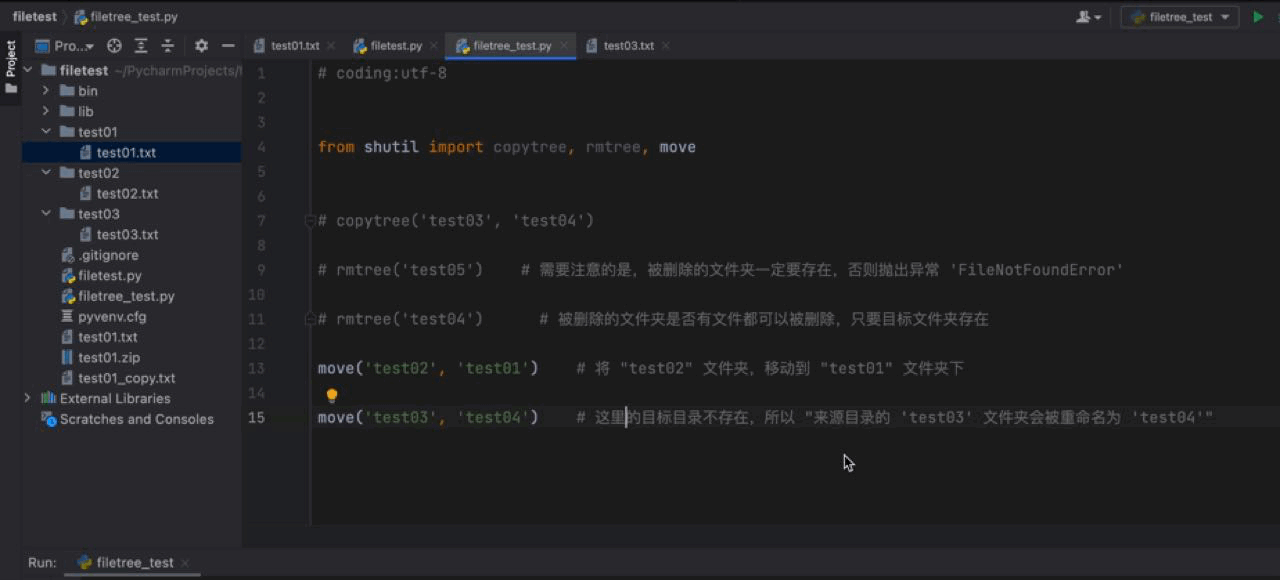Screen dimensions: 1280x580
Task: Switch to the filetest.py editor tab
Action: click(392, 45)
